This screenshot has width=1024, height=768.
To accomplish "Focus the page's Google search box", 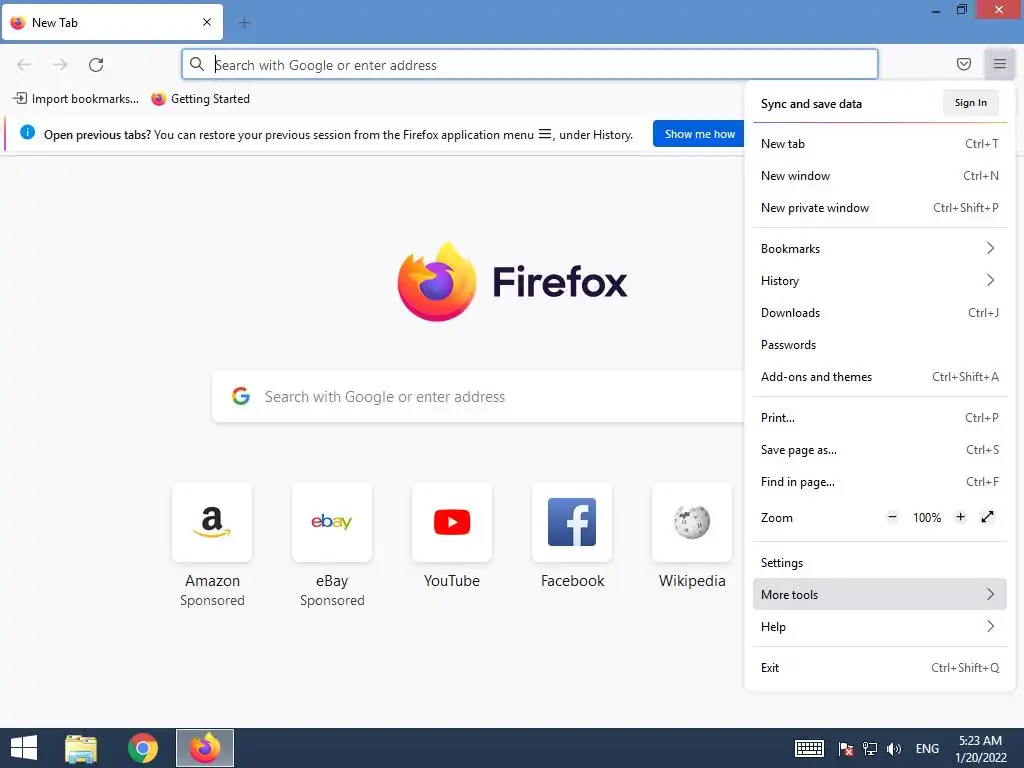I will pyautogui.click(x=480, y=396).
